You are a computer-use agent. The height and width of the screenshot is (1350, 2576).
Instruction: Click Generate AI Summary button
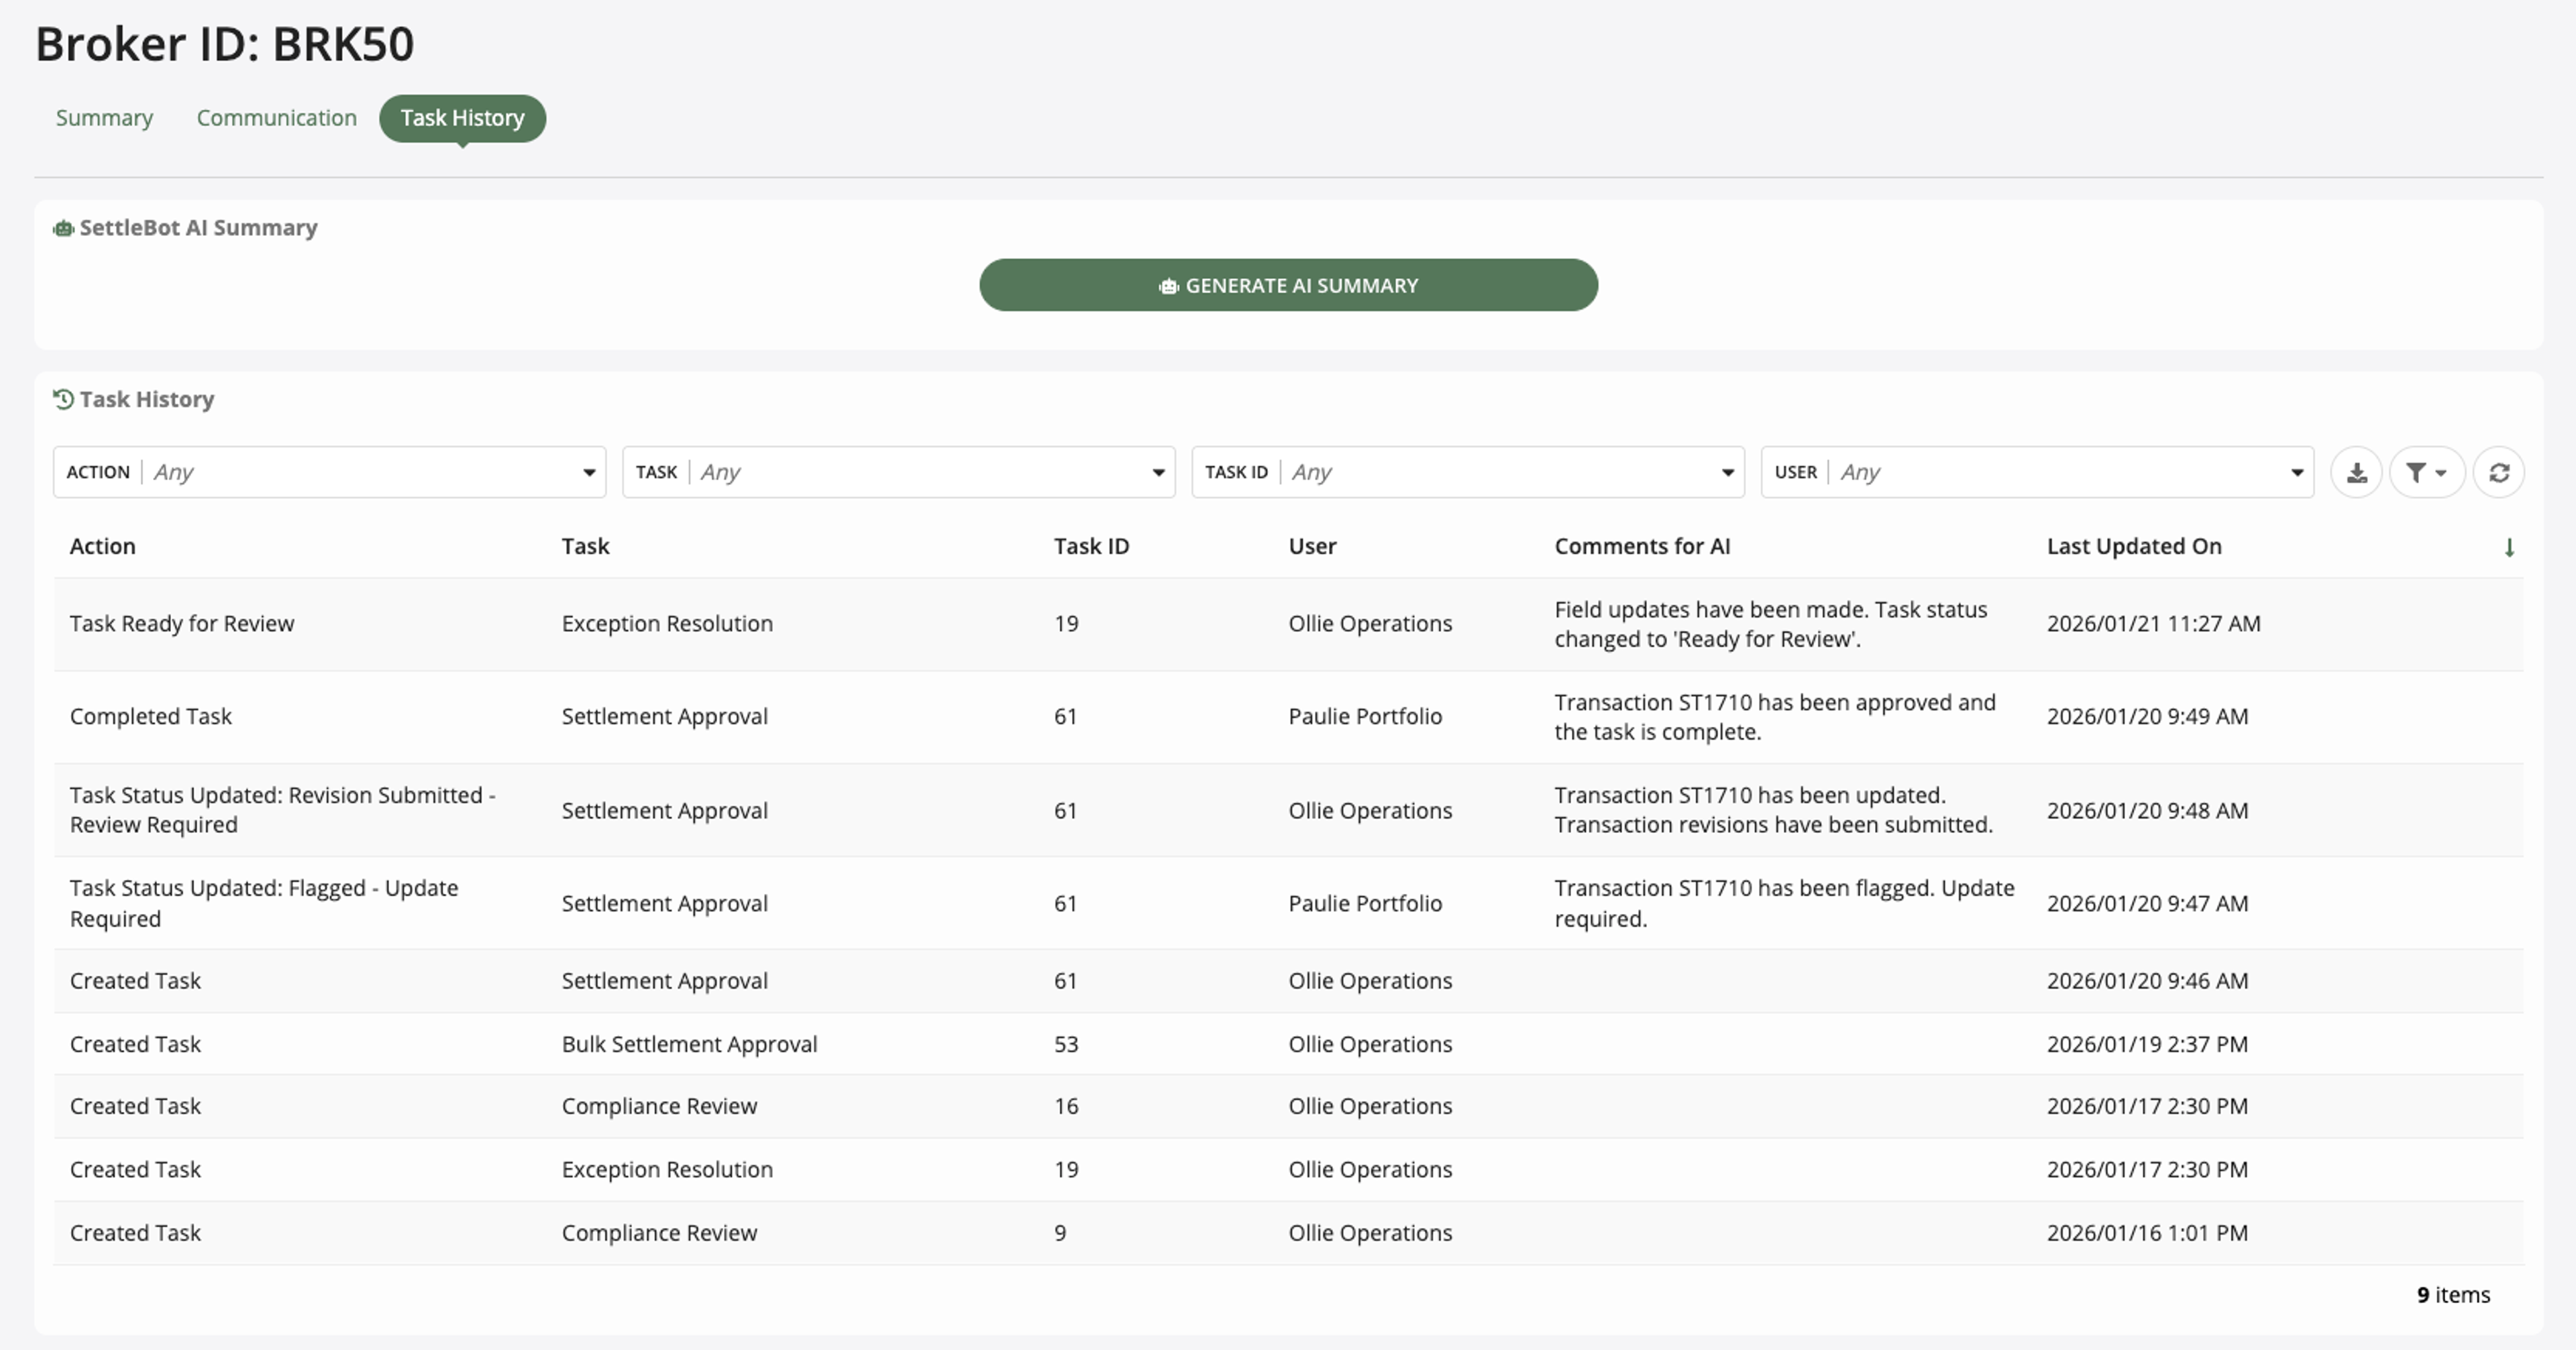click(x=1288, y=285)
